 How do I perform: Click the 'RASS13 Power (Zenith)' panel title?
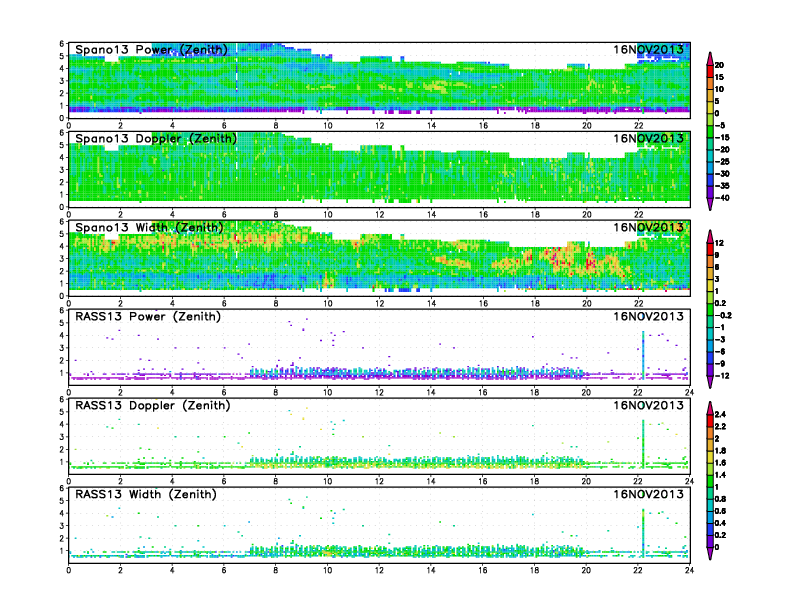pos(147,317)
